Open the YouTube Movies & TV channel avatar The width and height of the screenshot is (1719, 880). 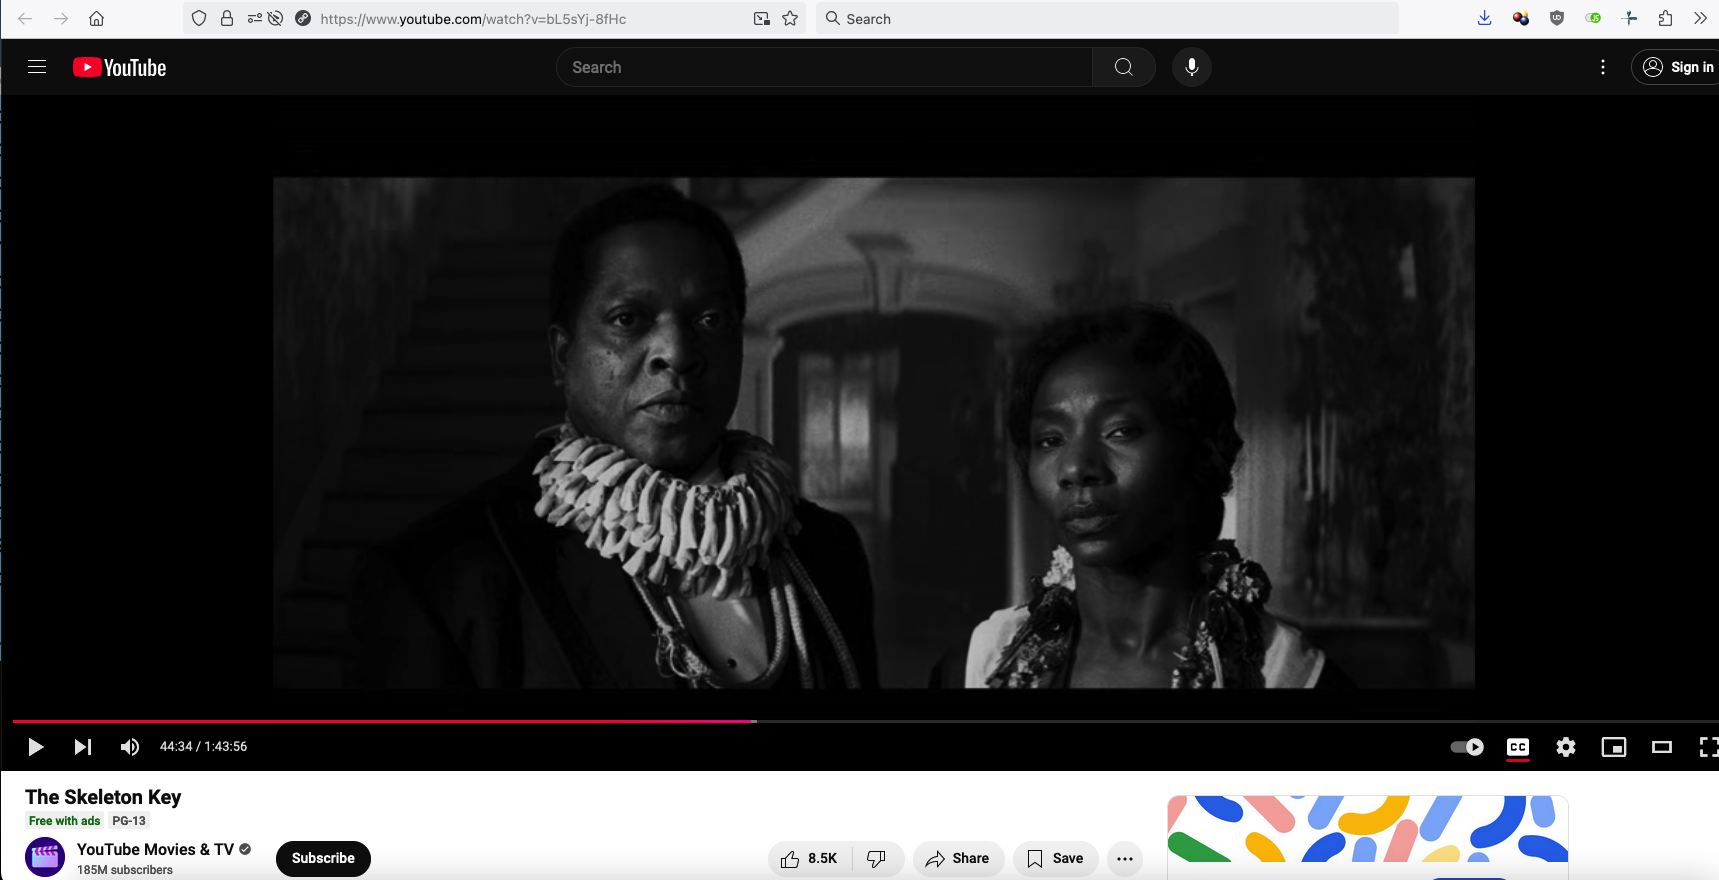[45, 858]
